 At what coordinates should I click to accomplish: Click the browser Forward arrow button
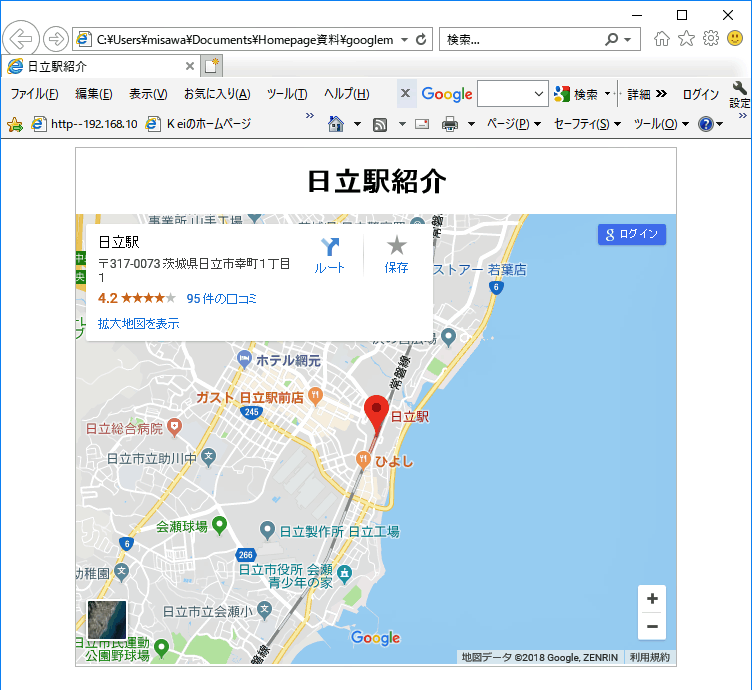click(x=56, y=39)
